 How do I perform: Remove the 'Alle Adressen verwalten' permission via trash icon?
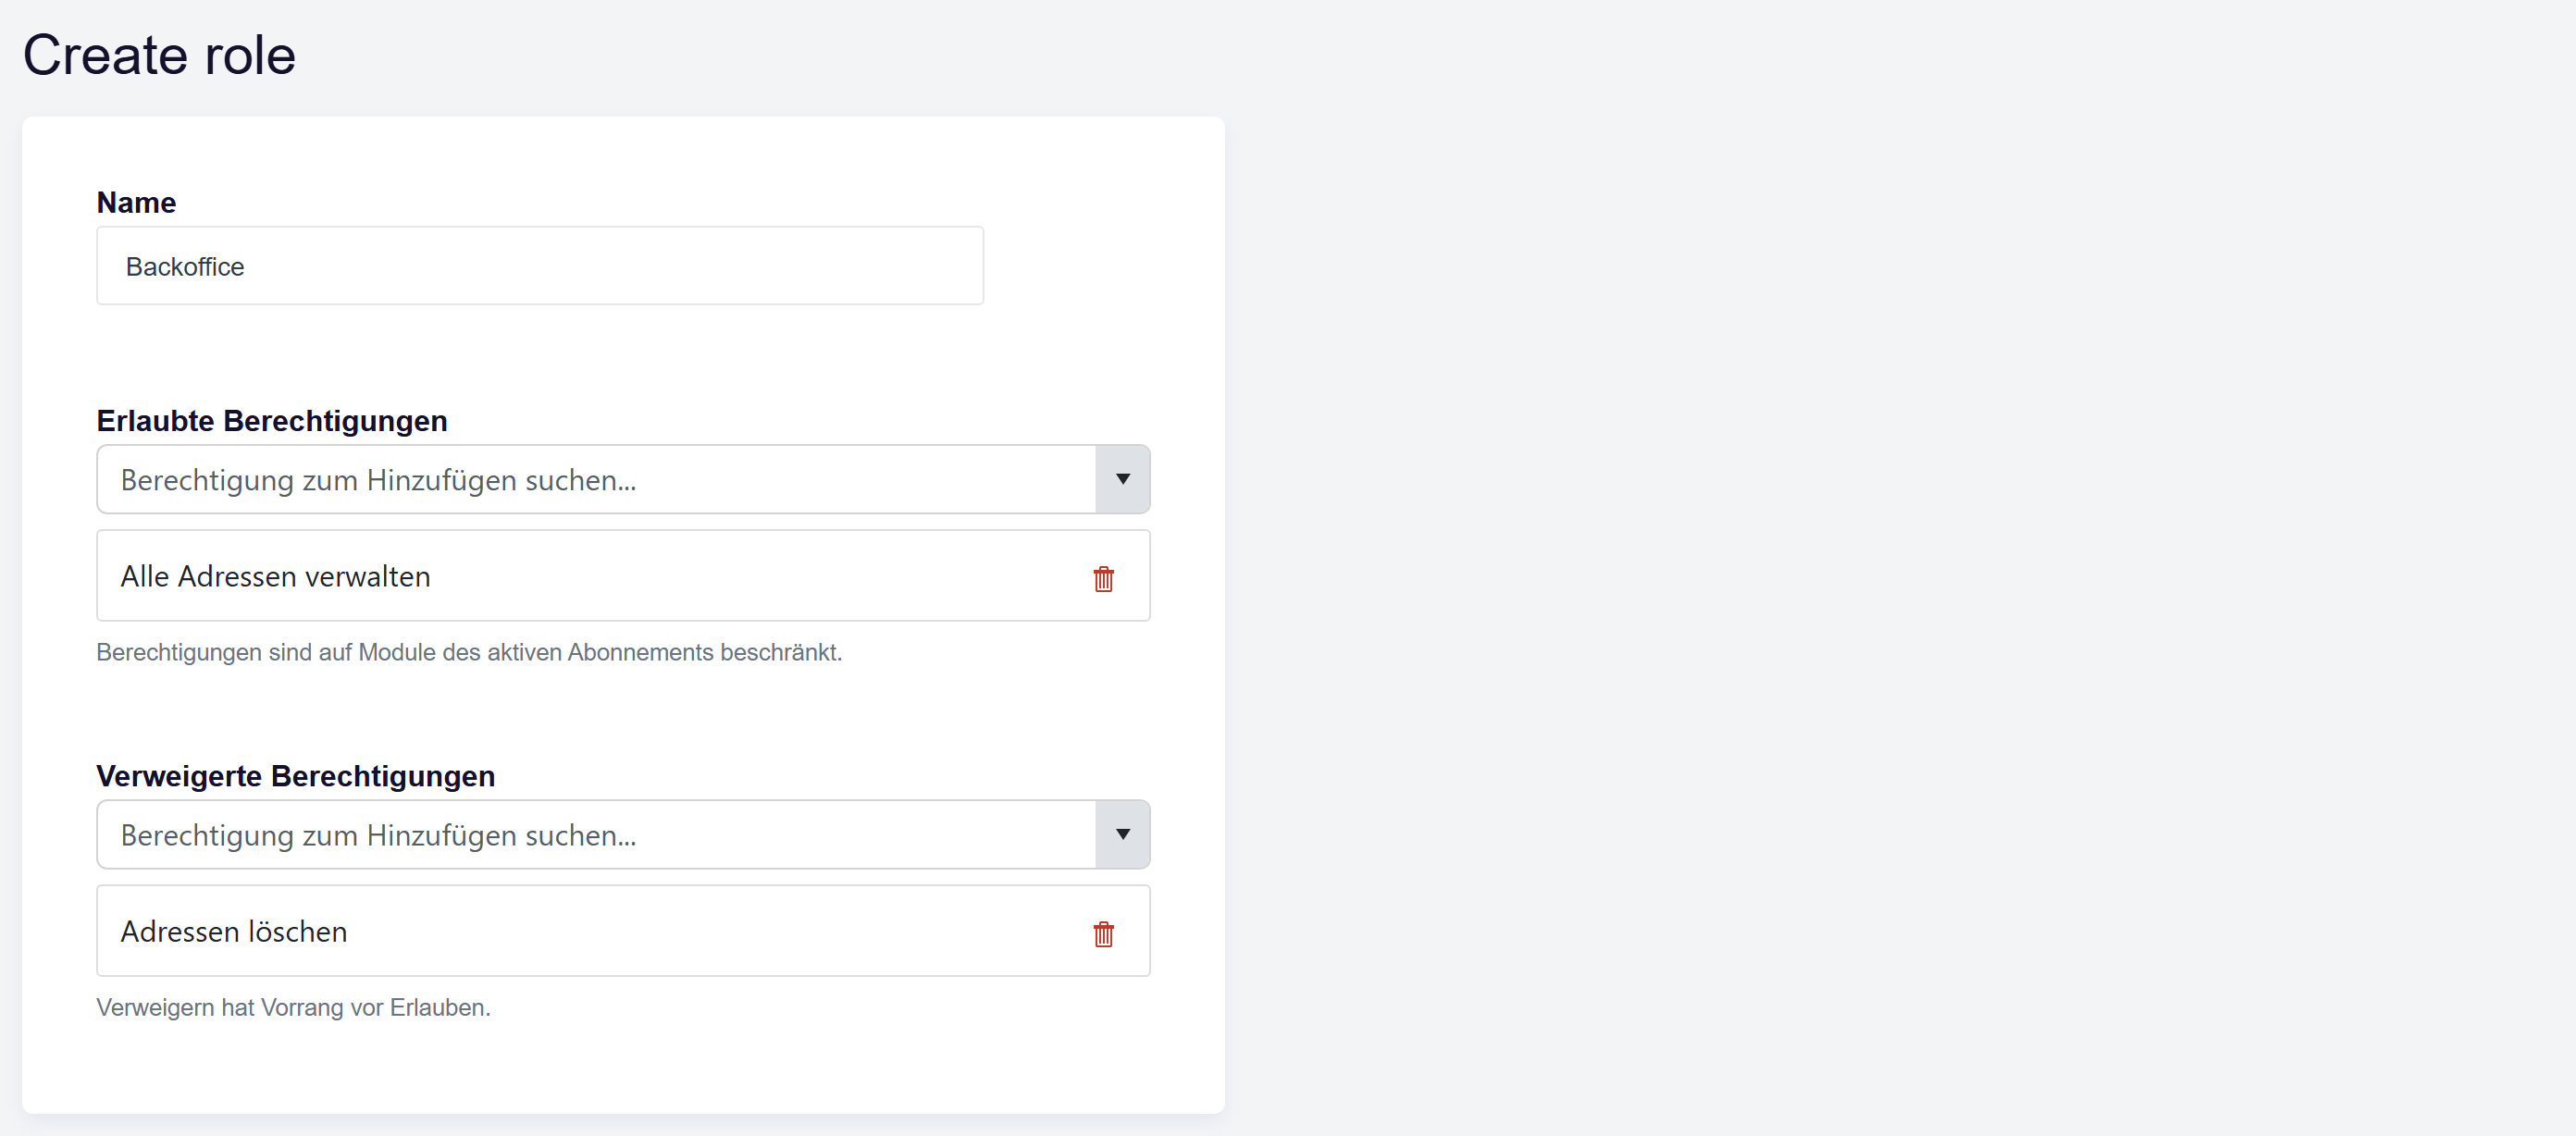(x=1103, y=578)
